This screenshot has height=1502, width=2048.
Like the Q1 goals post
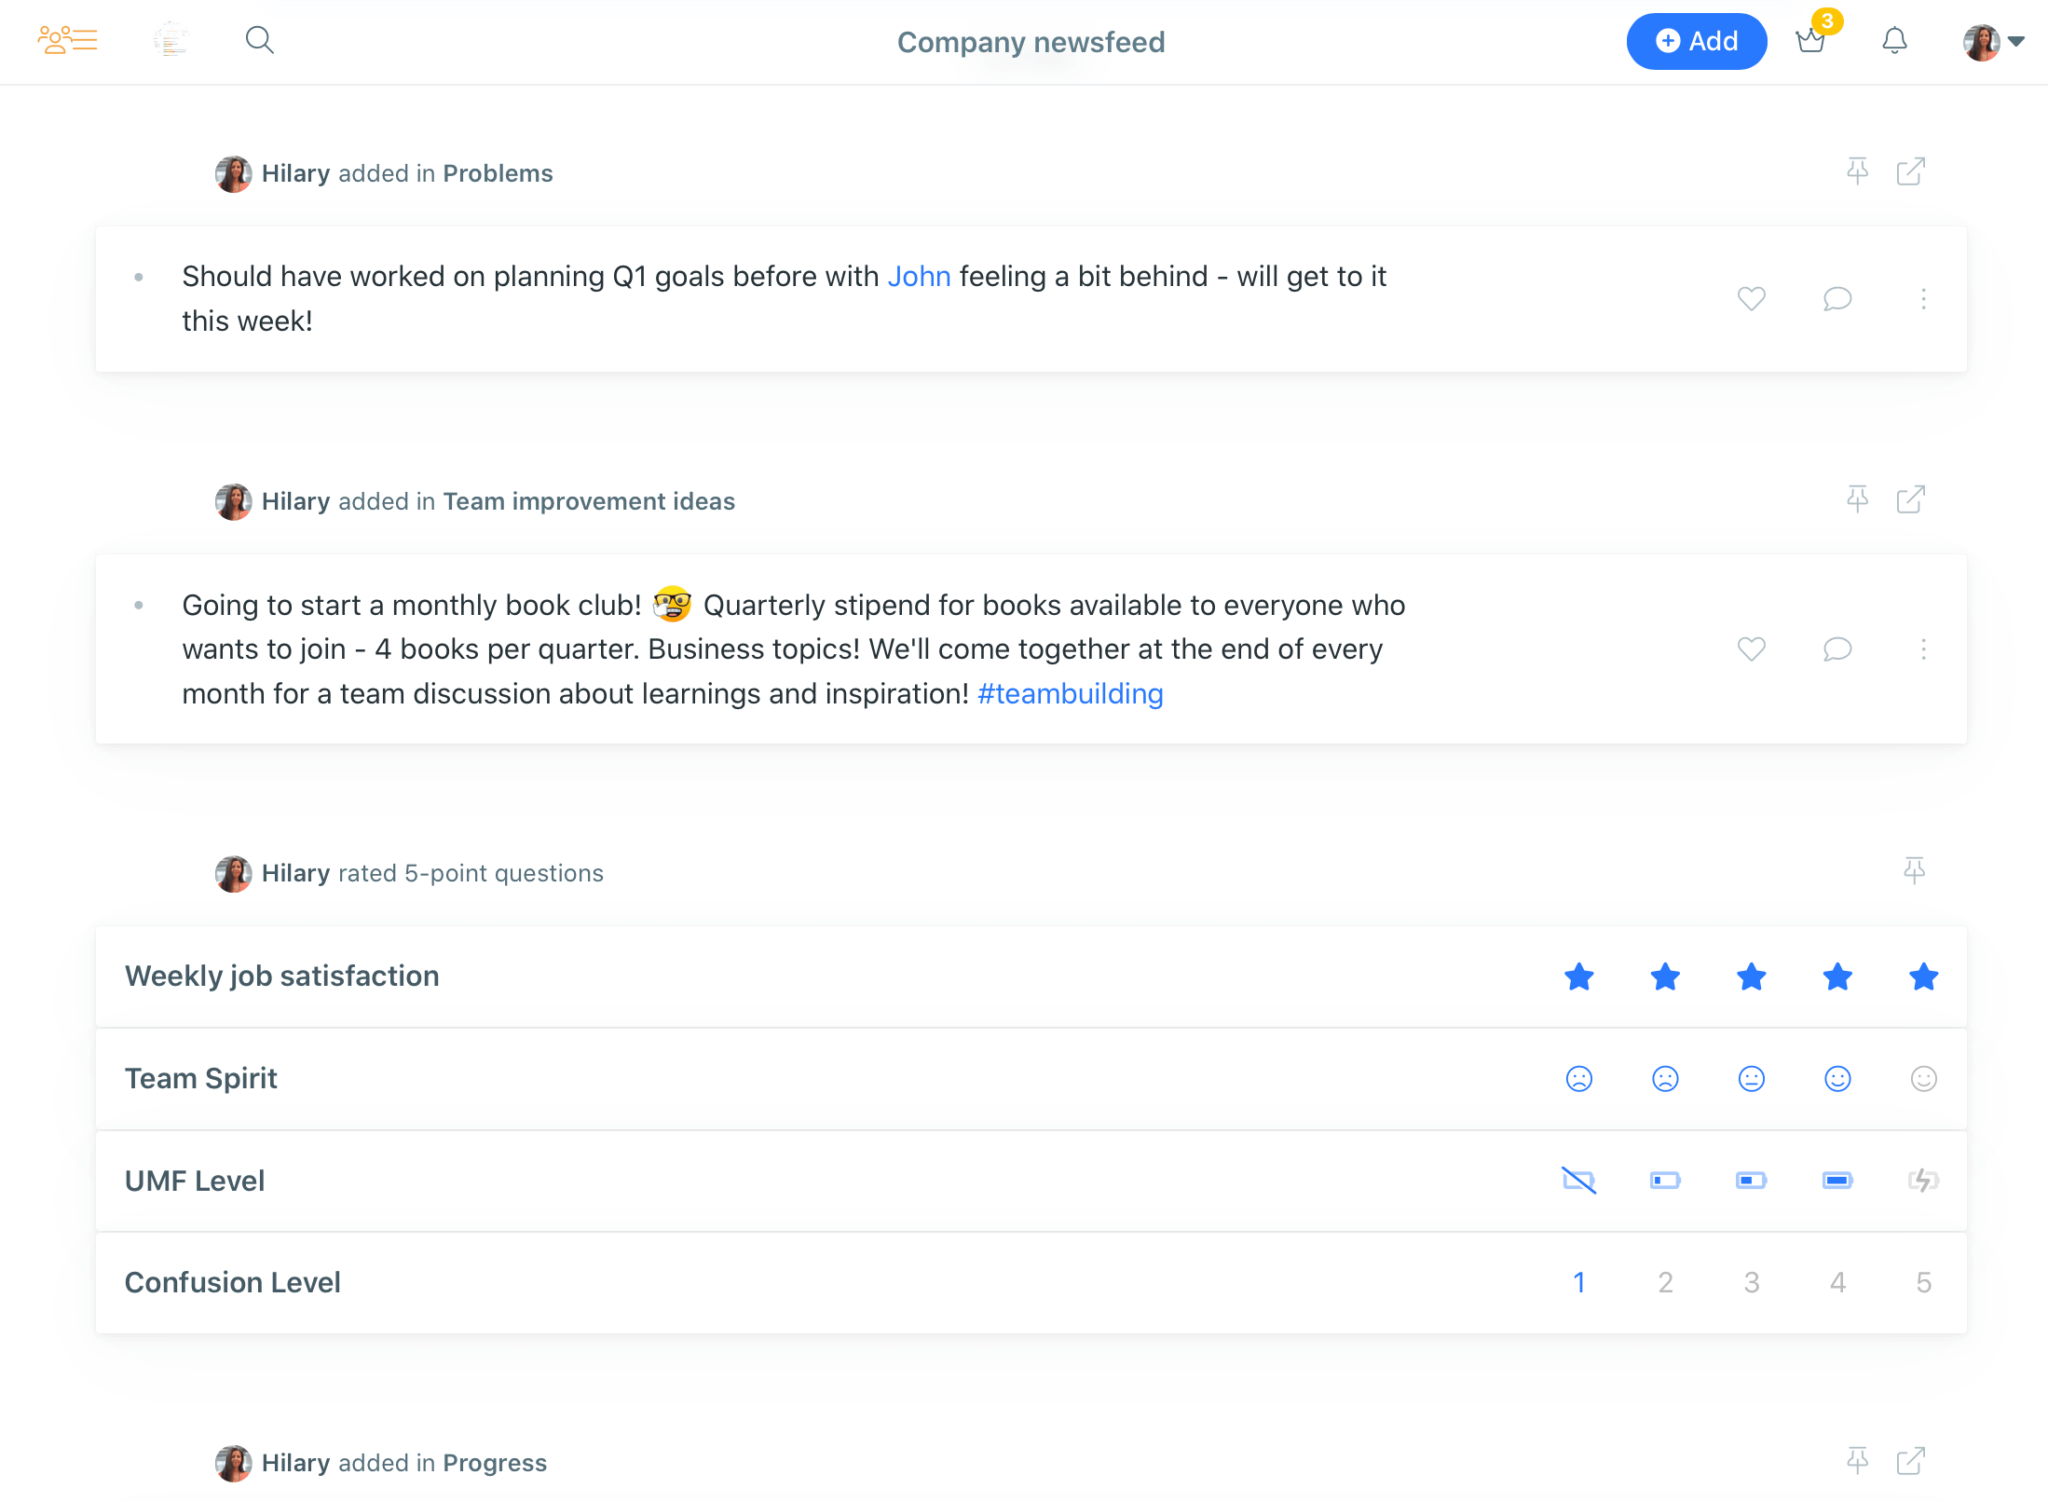pos(1751,298)
